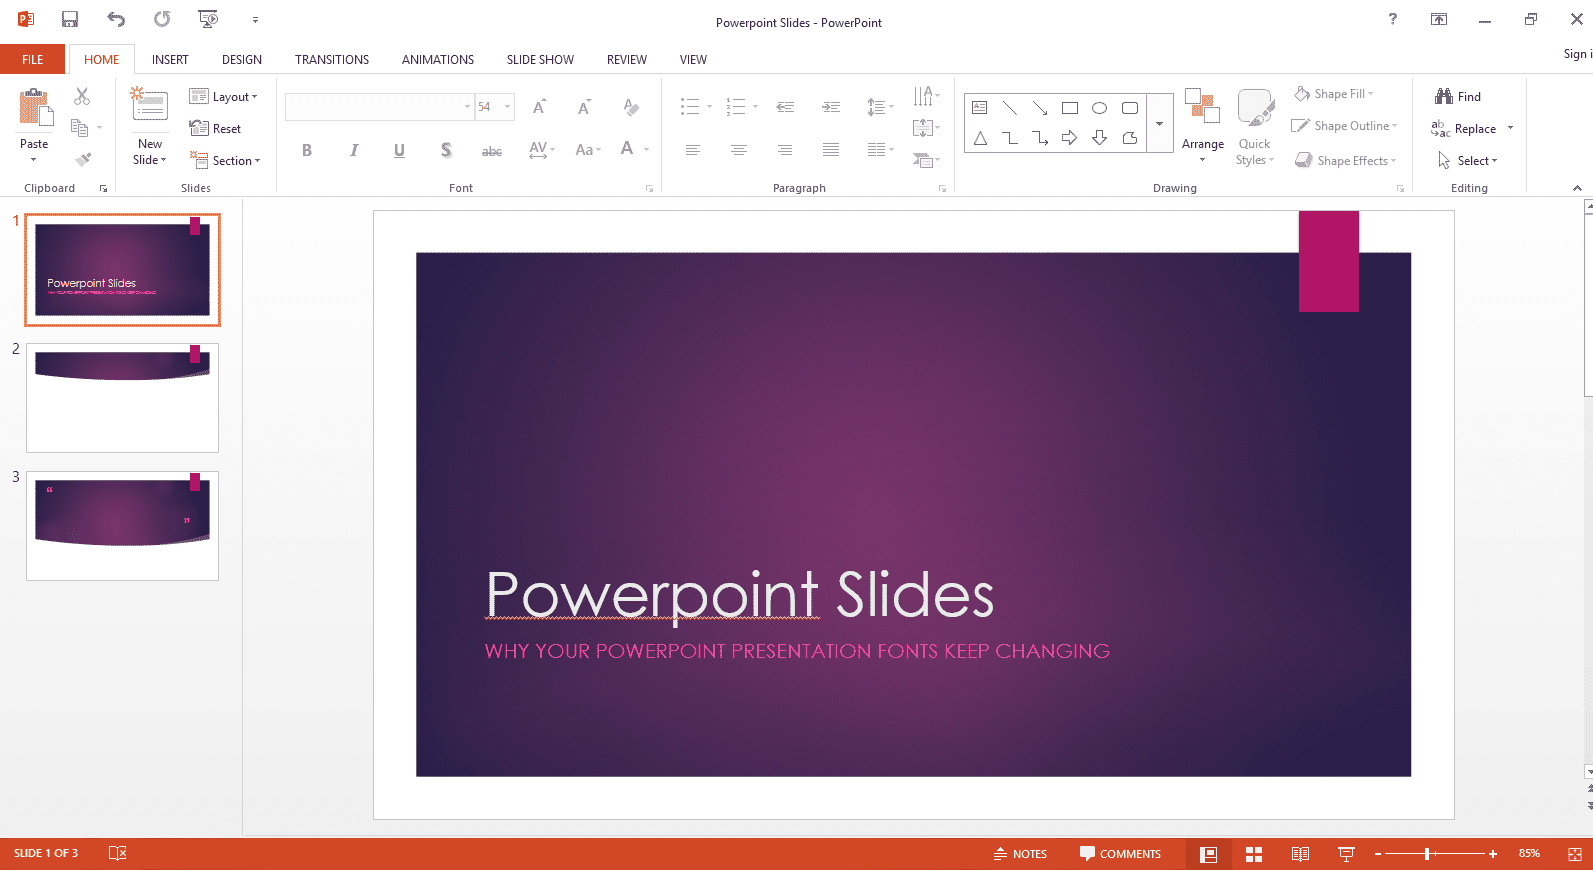Open the Section dropdown
The width and height of the screenshot is (1593, 870).
click(x=225, y=160)
